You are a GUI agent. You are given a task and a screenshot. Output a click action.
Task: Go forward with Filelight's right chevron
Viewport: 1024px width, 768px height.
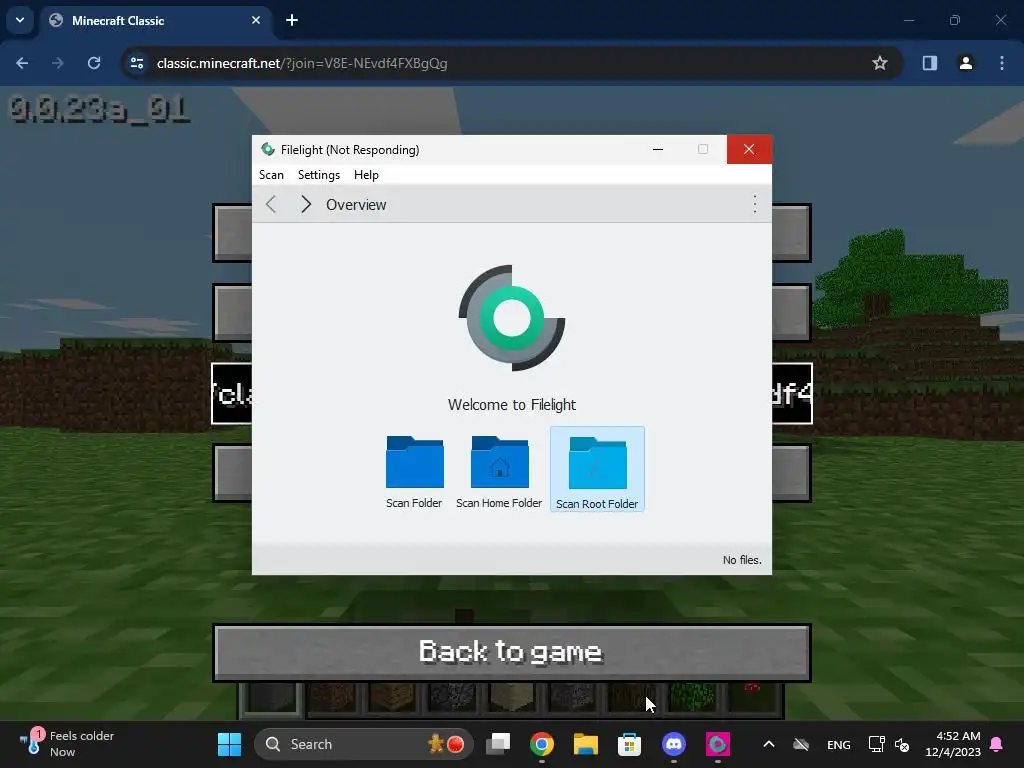[x=306, y=204]
